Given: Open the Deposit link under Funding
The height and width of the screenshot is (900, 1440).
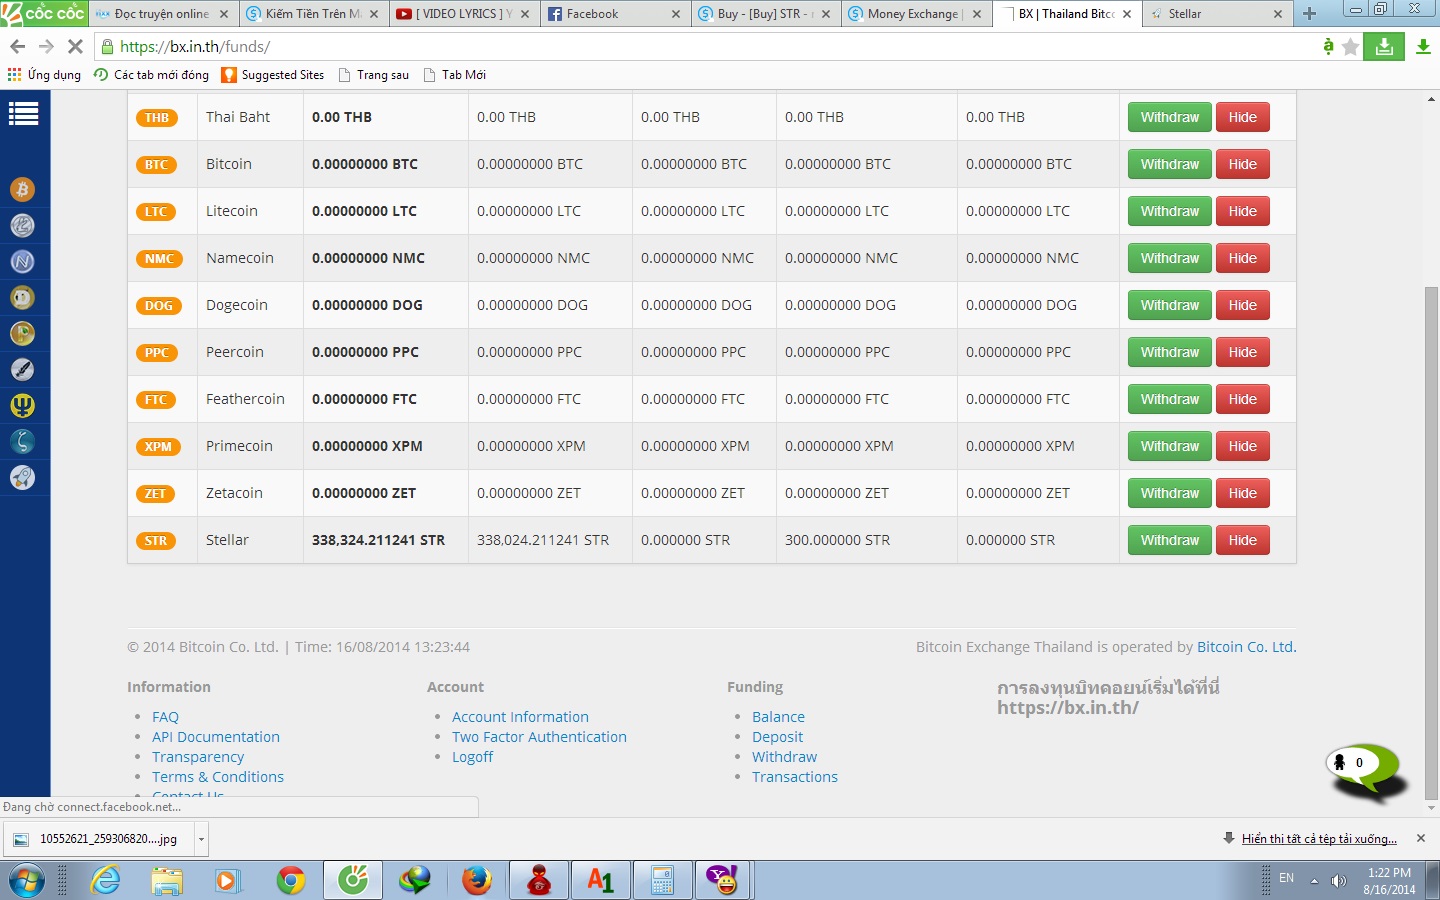Looking at the screenshot, I should (777, 737).
